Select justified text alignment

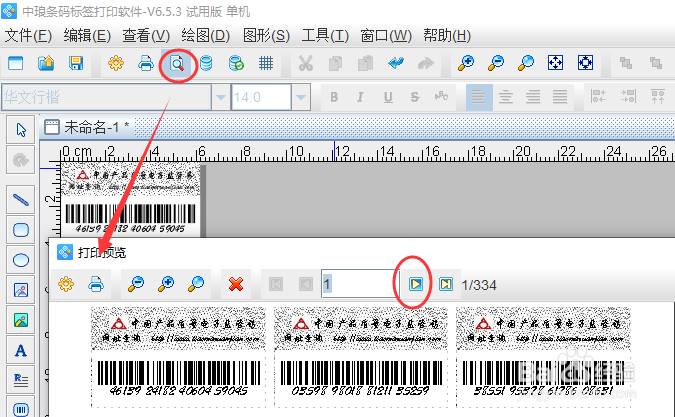560,97
